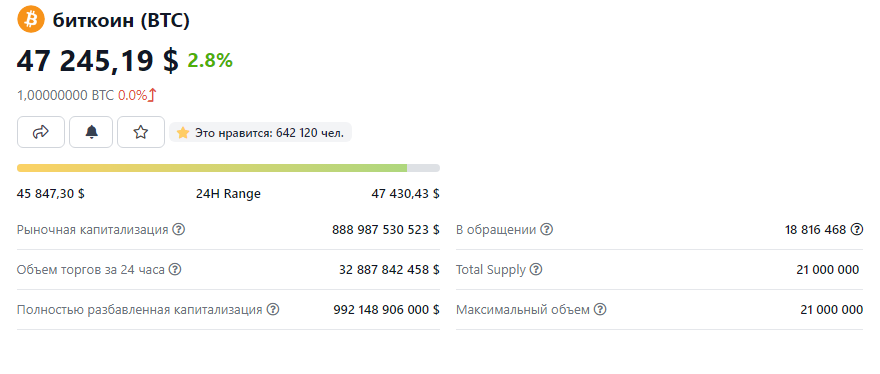Click help icon for Полностью разбавленная капитализация

273,309
